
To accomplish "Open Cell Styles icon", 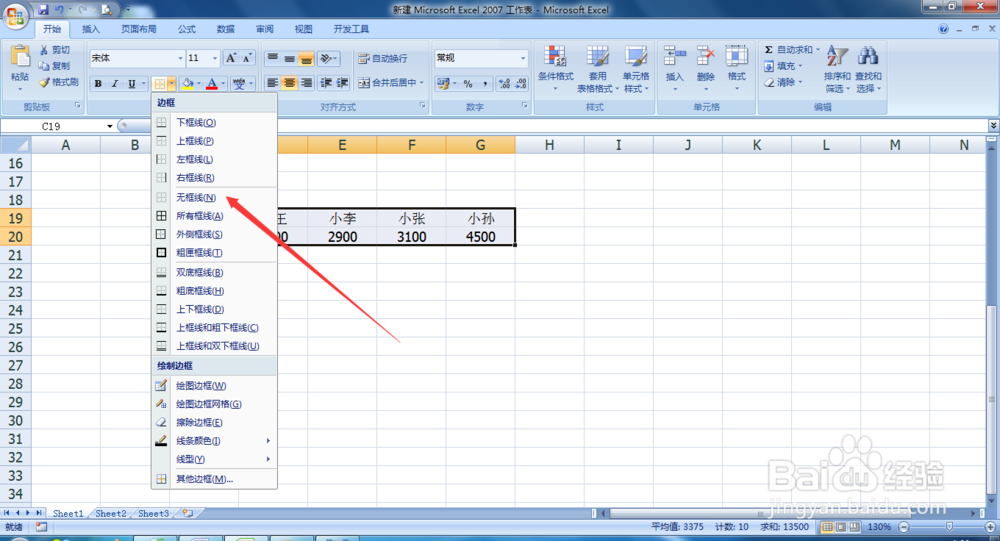I will tap(636, 56).
